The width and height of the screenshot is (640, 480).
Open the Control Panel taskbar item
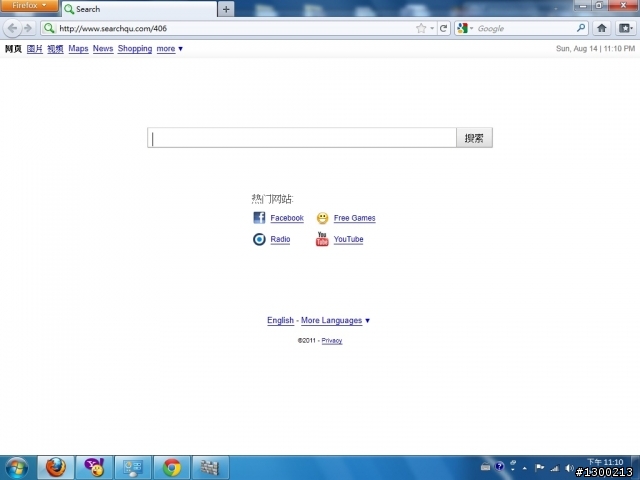133,468
